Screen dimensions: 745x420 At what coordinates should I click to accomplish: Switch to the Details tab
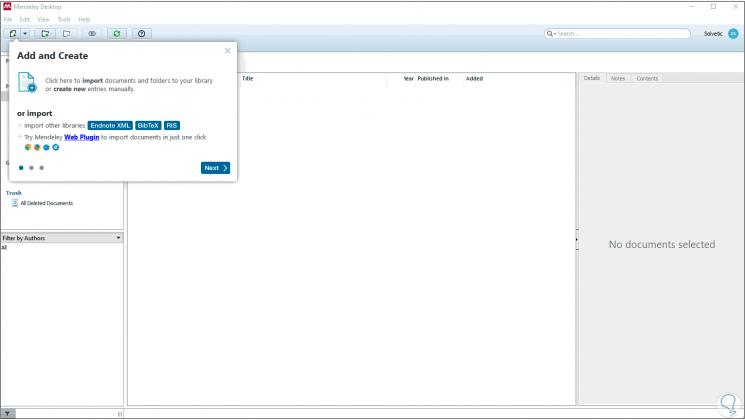tap(592, 78)
